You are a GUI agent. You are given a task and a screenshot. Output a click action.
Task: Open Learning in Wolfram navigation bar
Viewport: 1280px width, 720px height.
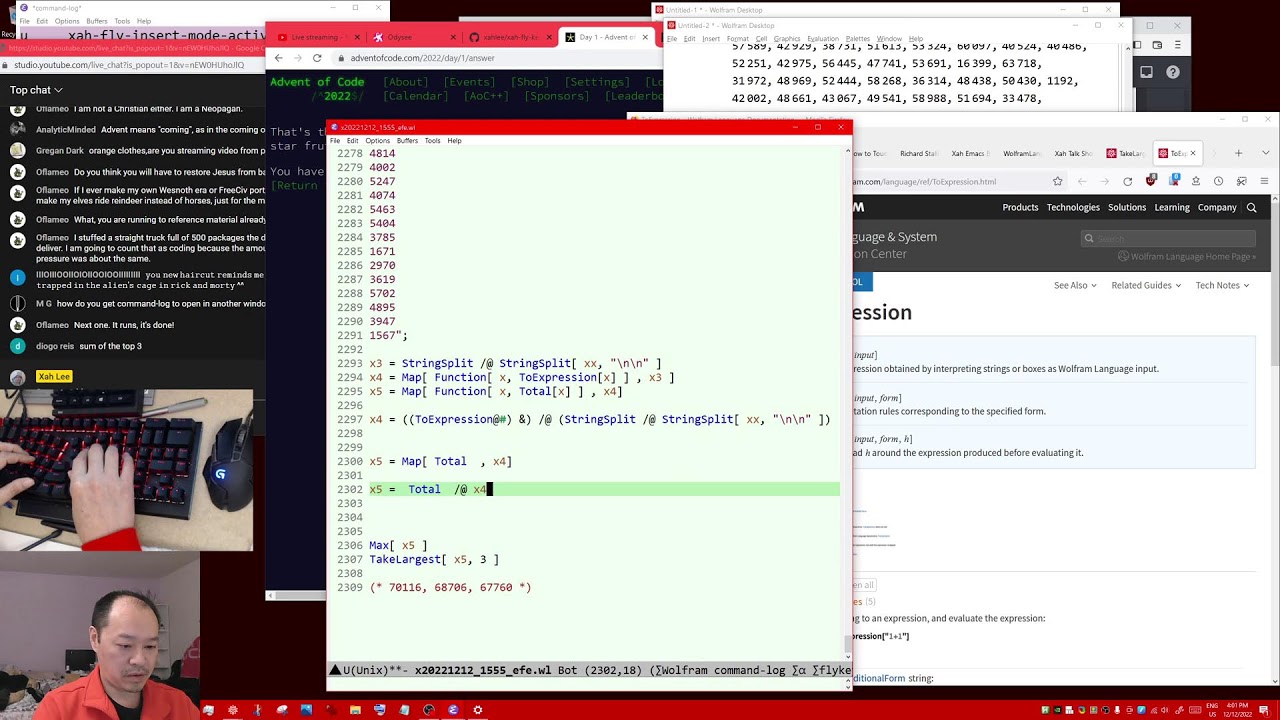[1172, 207]
